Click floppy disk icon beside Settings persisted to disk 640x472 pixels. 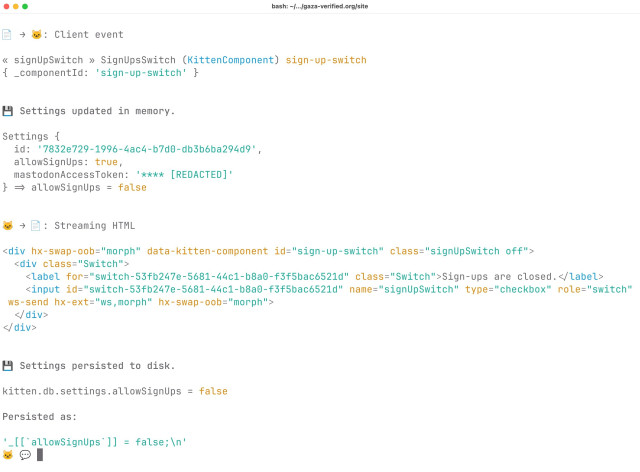[x=7, y=366]
